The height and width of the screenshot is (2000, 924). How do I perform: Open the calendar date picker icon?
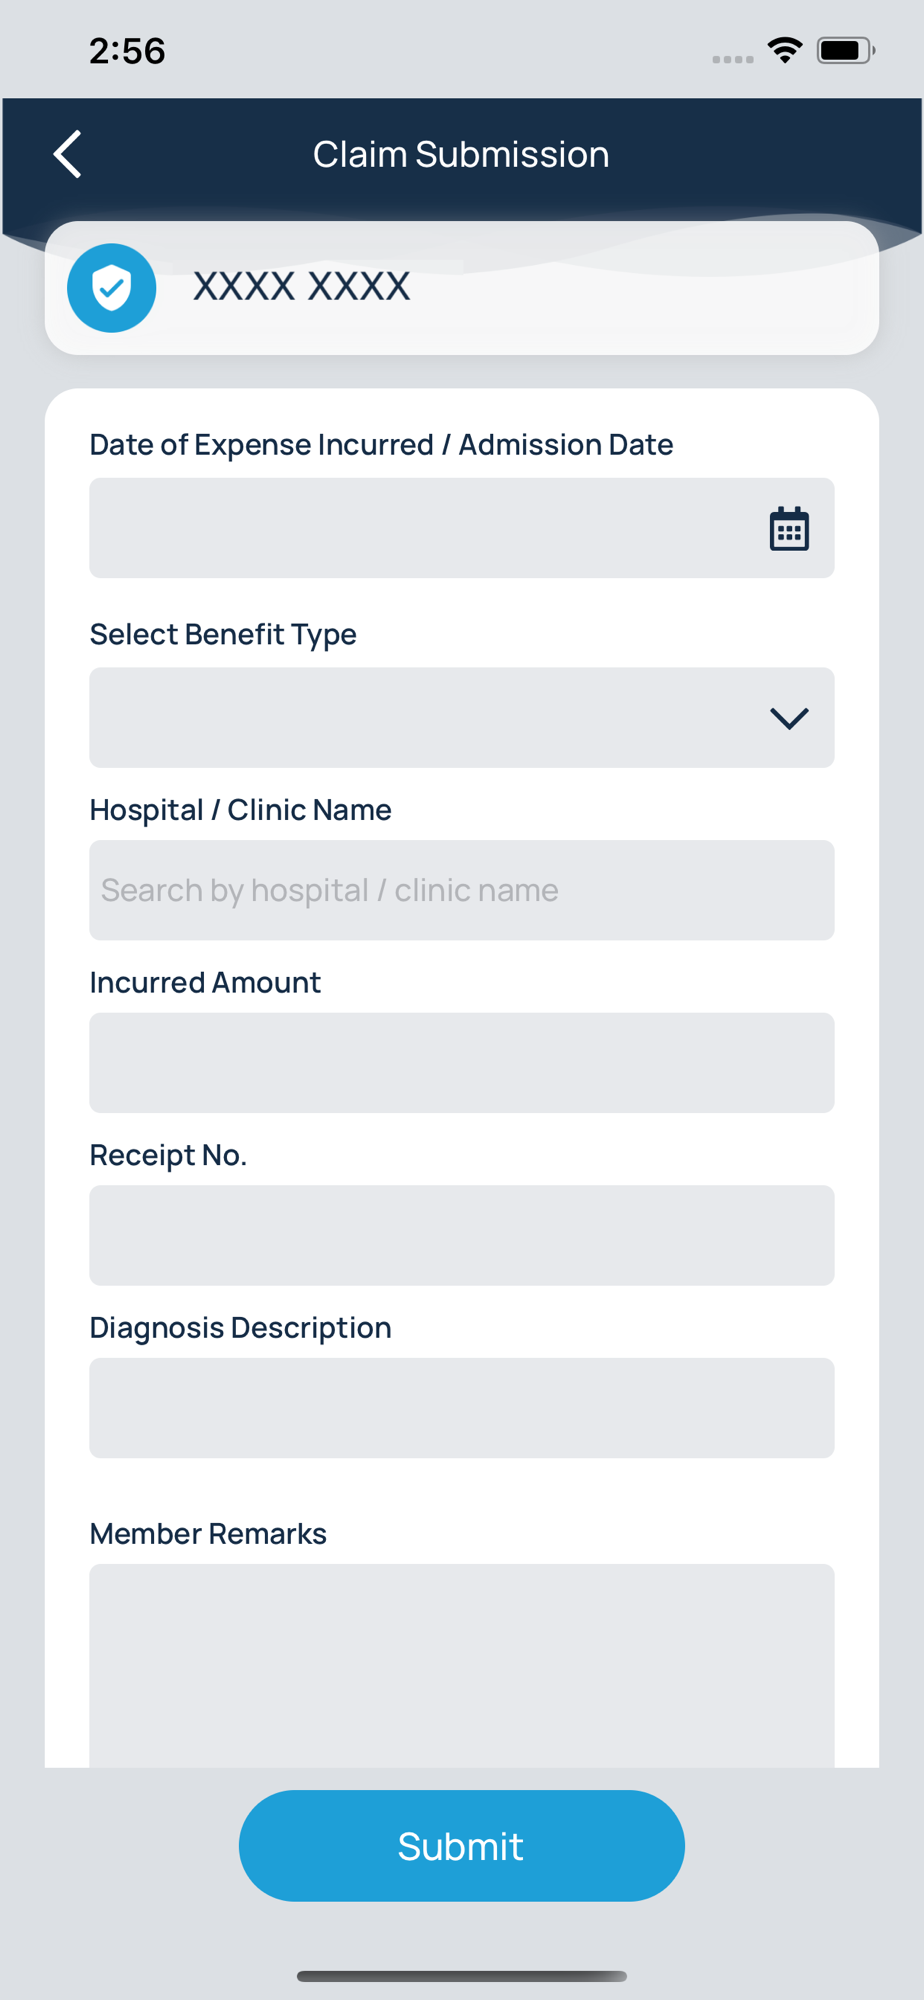point(789,528)
